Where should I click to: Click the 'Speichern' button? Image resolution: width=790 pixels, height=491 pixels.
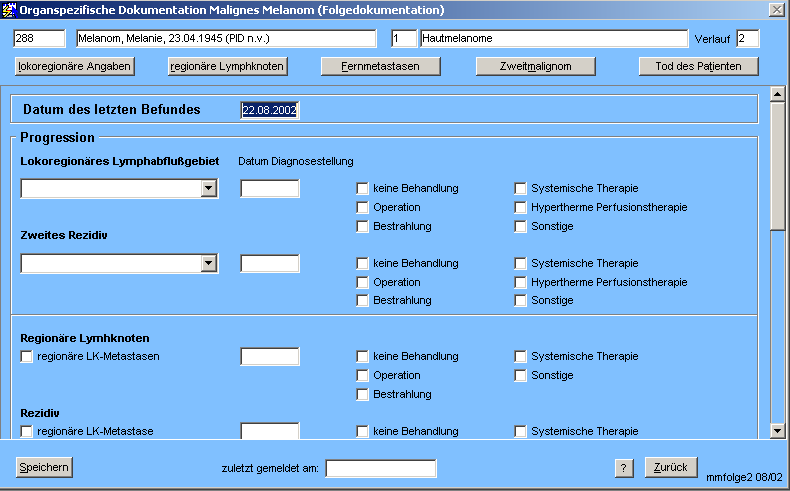coord(44,468)
